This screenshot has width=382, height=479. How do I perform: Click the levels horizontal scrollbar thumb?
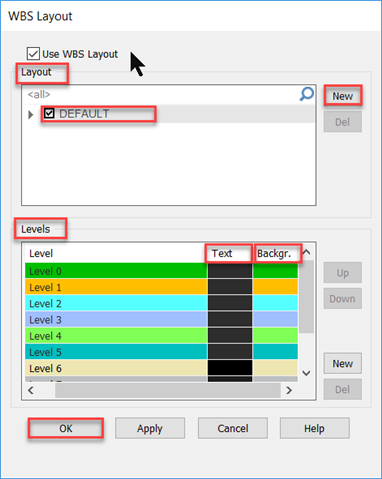click(x=168, y=390)
